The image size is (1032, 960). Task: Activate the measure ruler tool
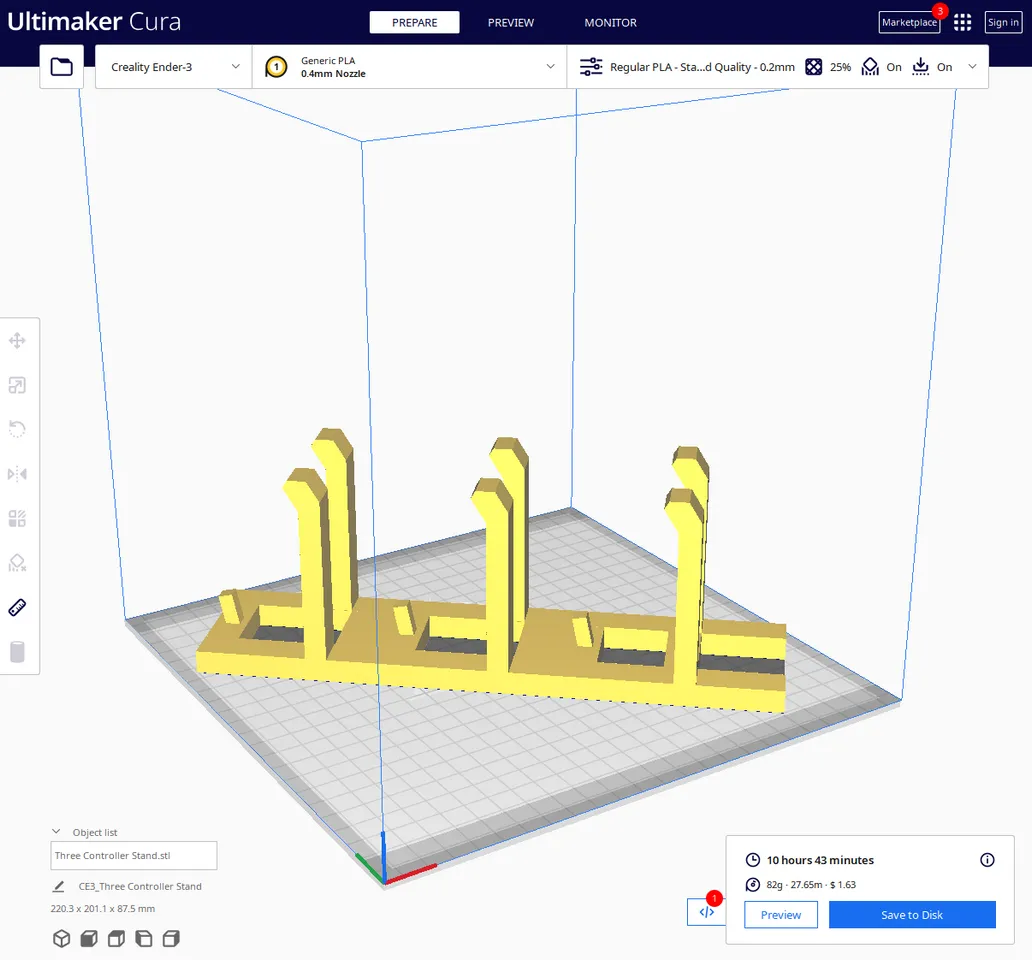point(17,607)
